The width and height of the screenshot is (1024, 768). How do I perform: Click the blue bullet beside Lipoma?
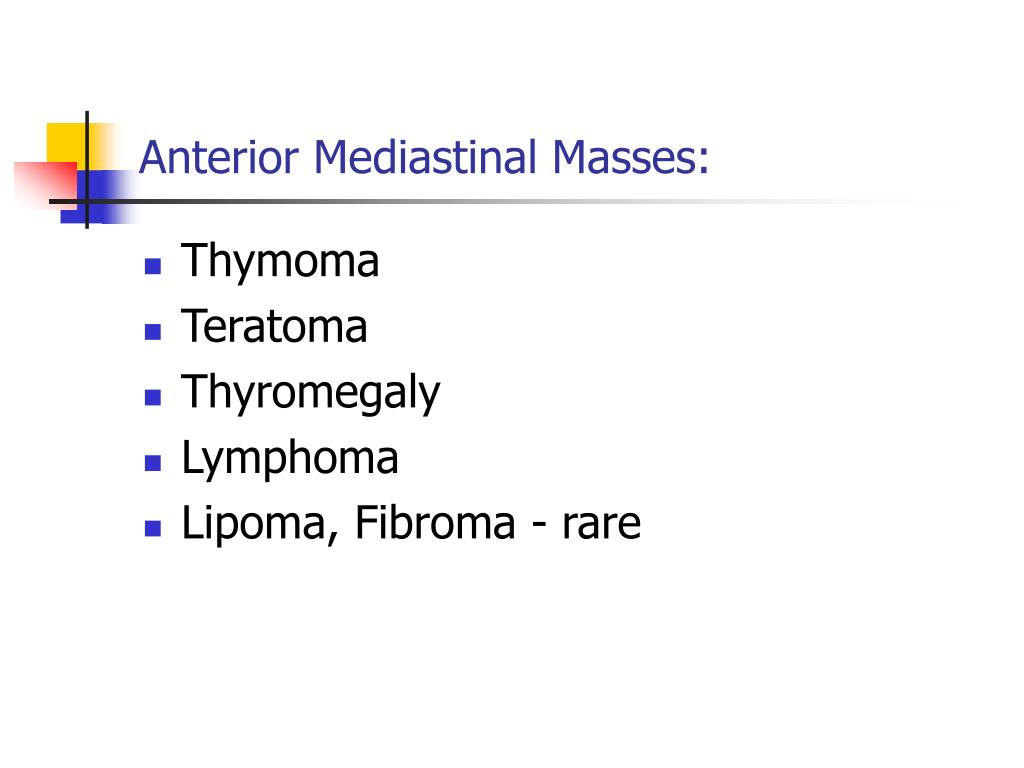click(x=153, y=528)
